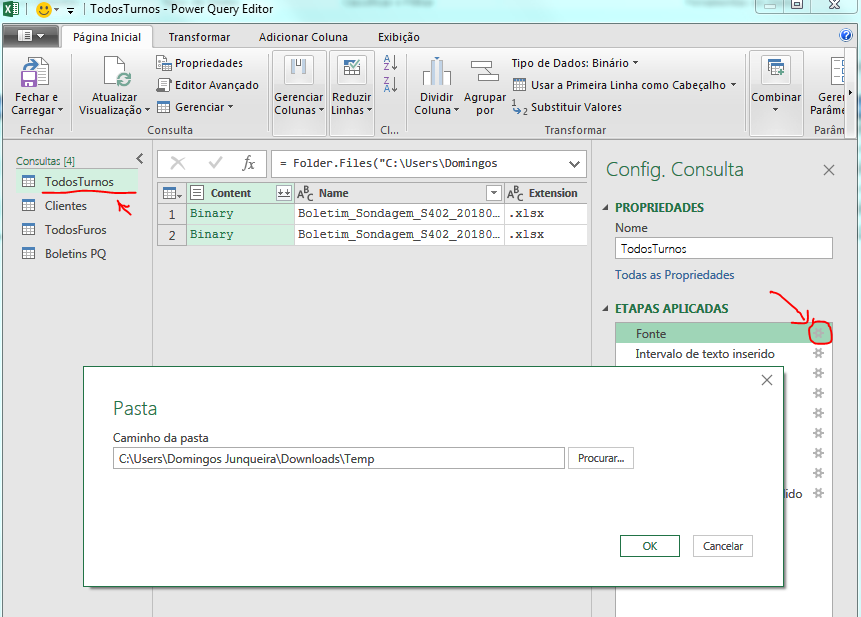Collapse the PROPRIEDADES section

click(x=606, y=207)
